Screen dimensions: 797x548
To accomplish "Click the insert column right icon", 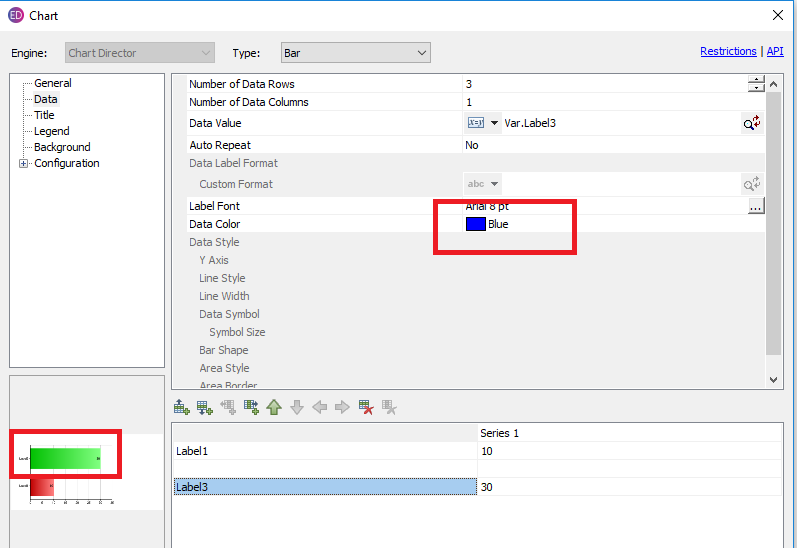I will pyautogui.click(x=251, y=407).
